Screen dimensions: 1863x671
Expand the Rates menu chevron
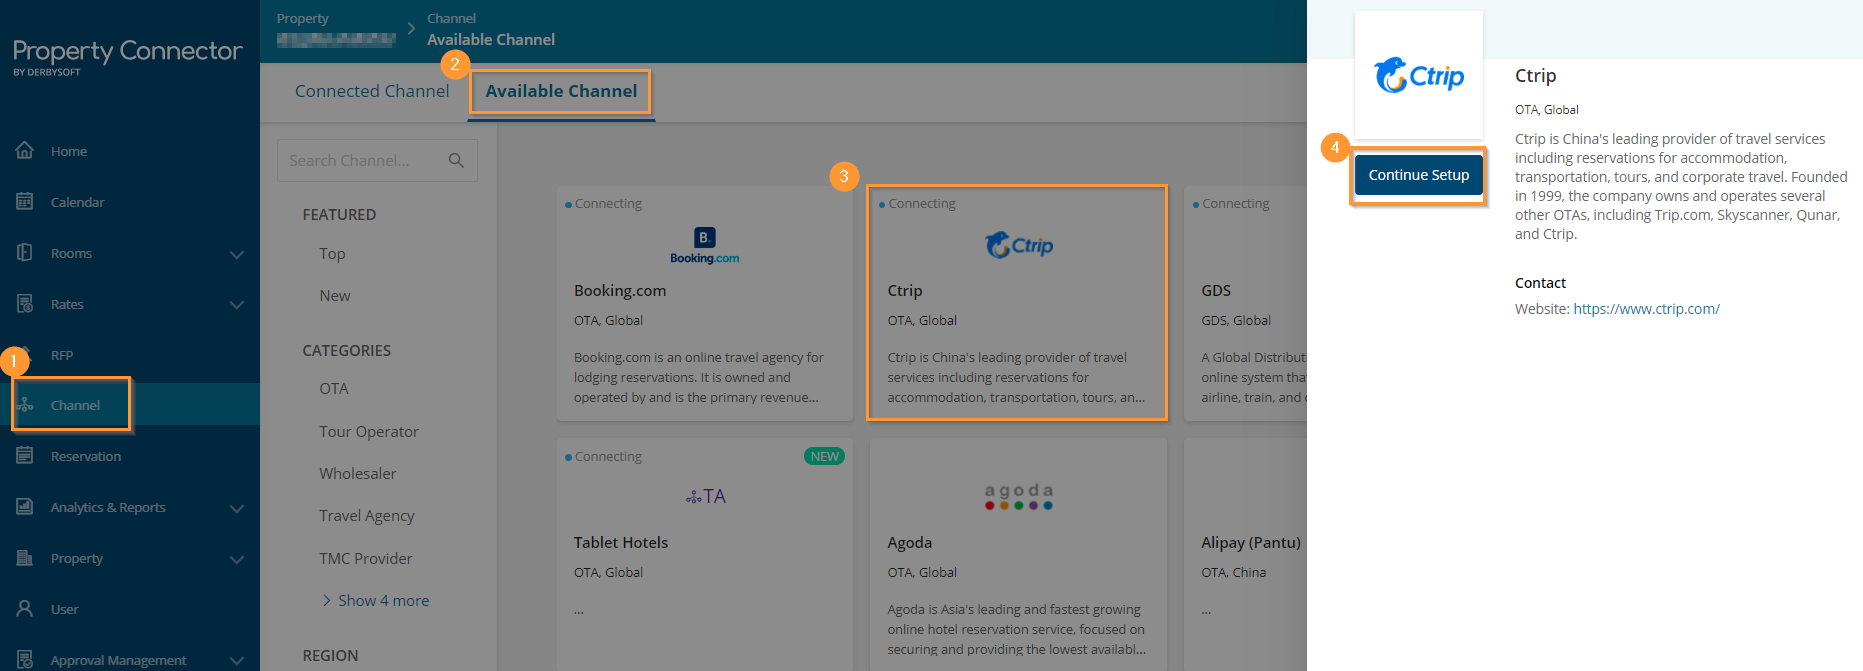pyautogui.click(x=237, y=305)
